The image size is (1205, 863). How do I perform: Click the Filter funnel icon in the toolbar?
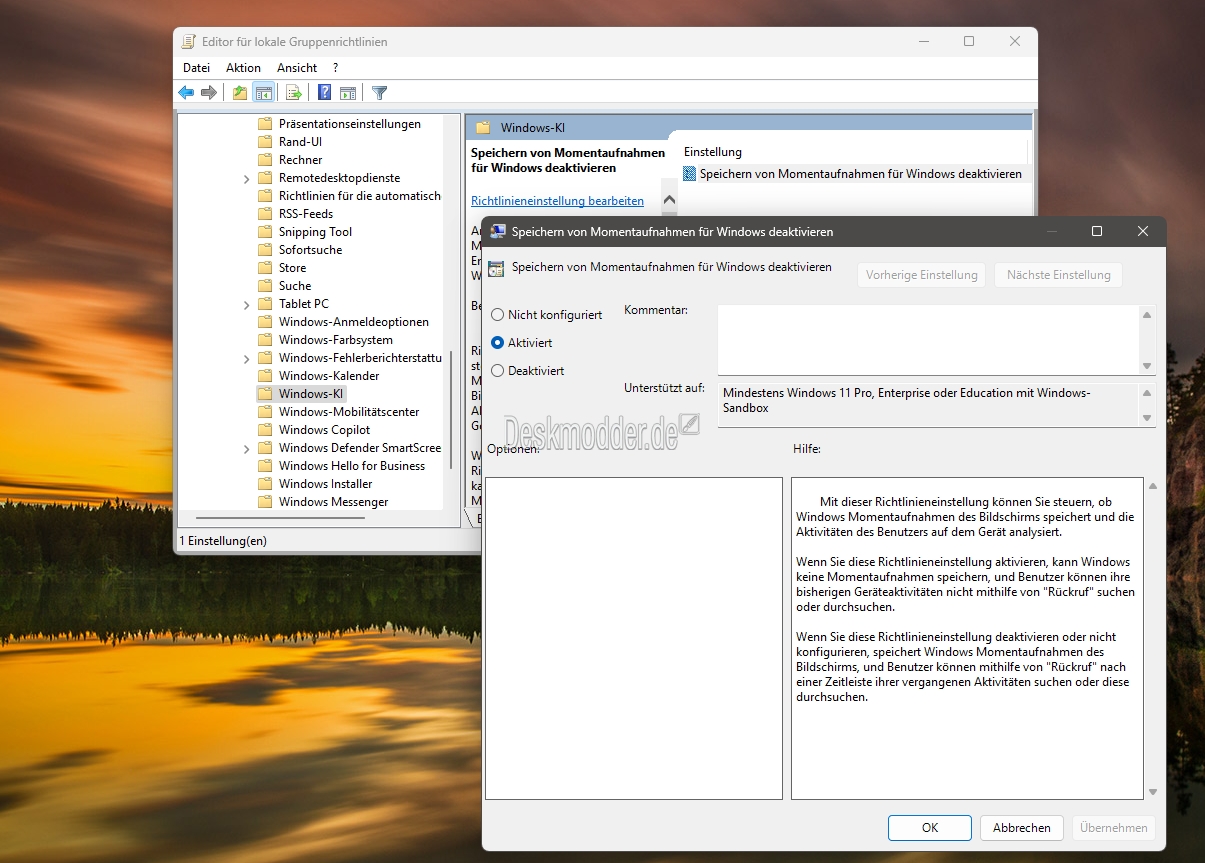[x=380, y=93]
